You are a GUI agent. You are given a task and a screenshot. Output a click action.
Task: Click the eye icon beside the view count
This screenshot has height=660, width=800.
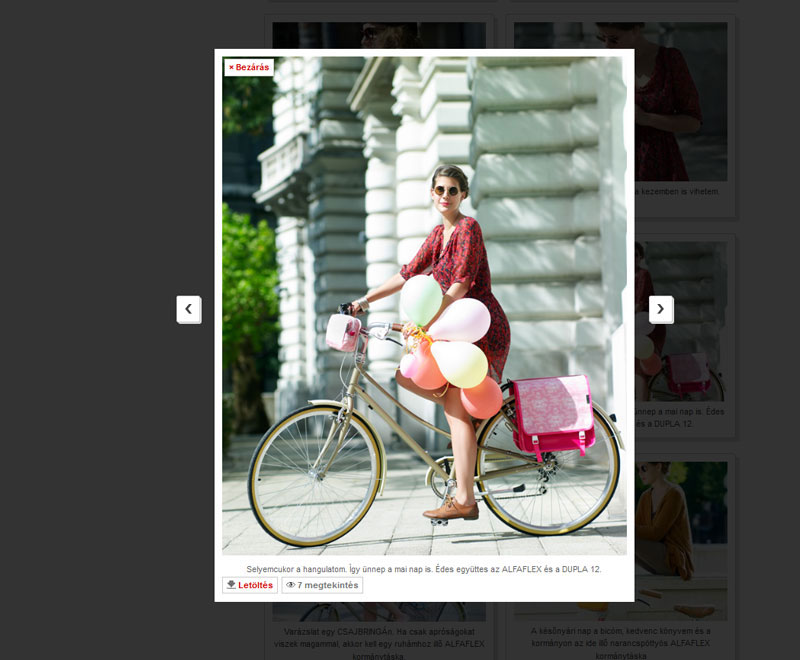pos(291,585)
